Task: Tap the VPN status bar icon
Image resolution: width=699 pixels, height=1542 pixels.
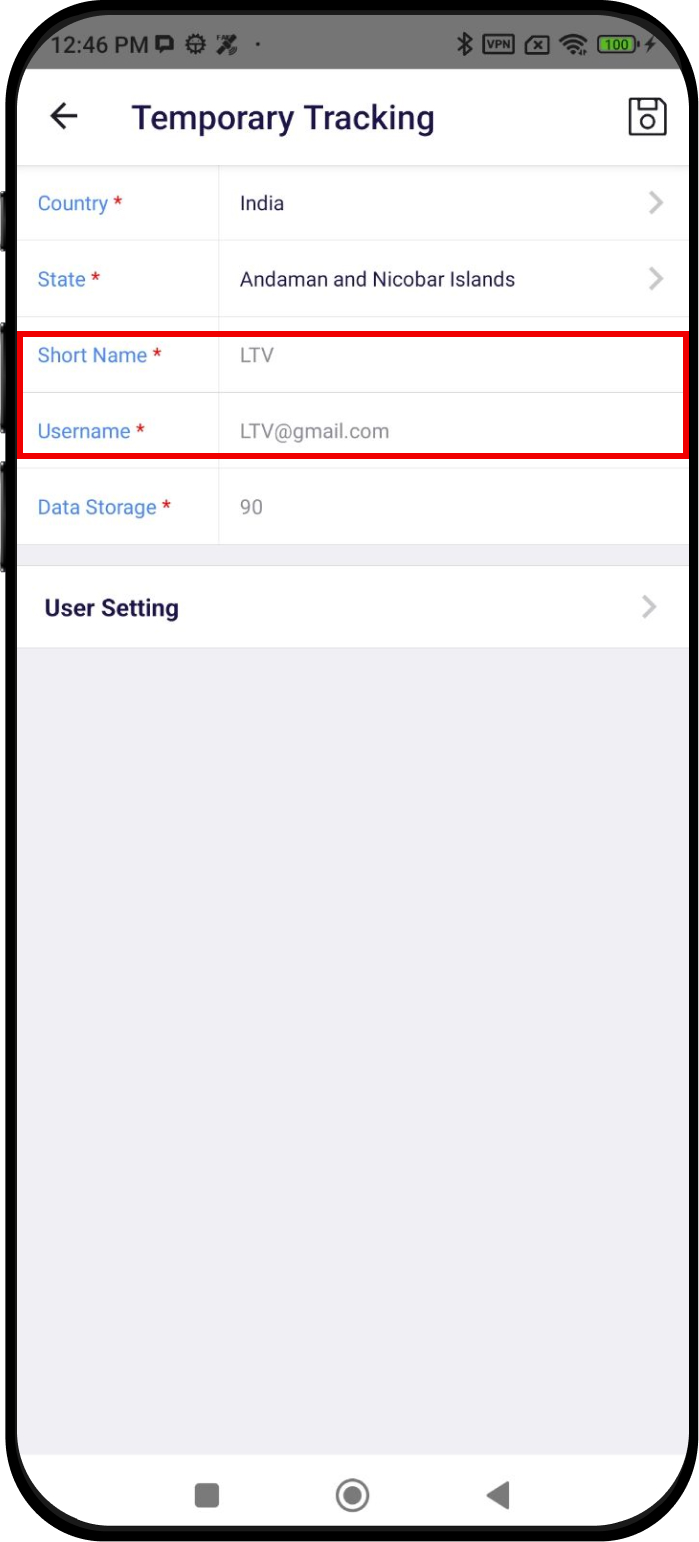Action: (498, 44)
